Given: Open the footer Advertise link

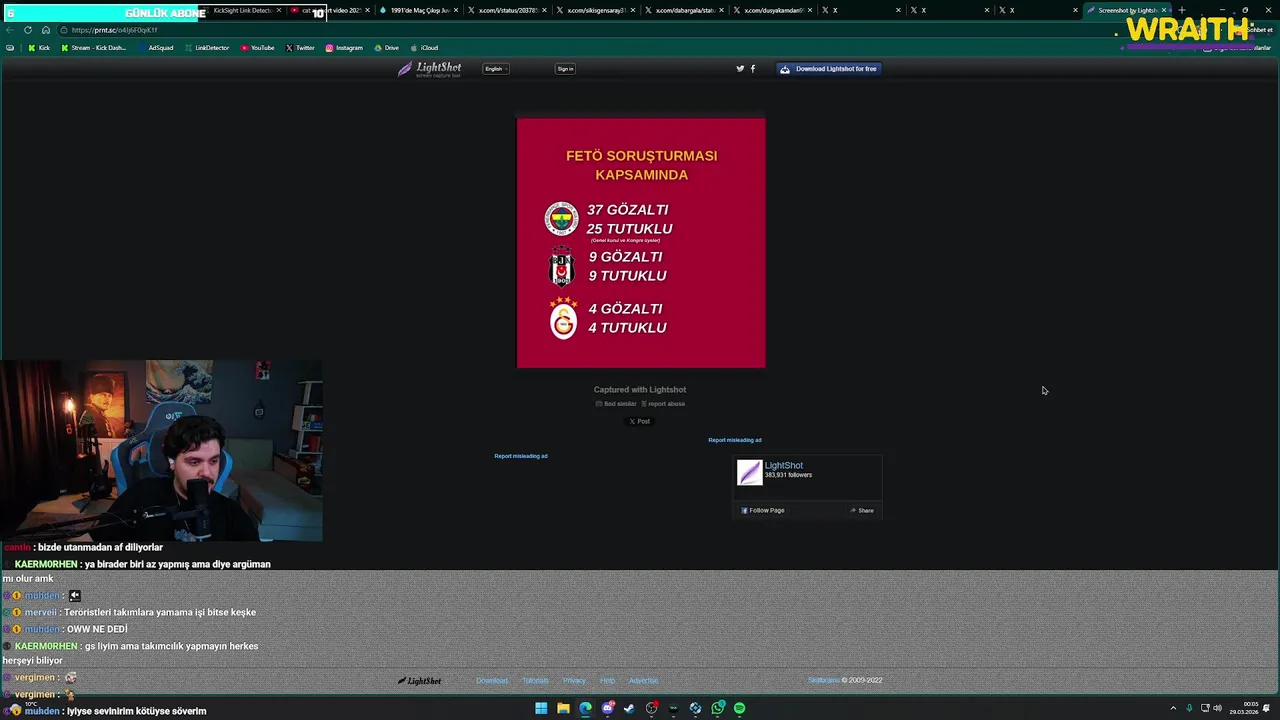Looking at the screenshot, I should (x=643, y=681).
